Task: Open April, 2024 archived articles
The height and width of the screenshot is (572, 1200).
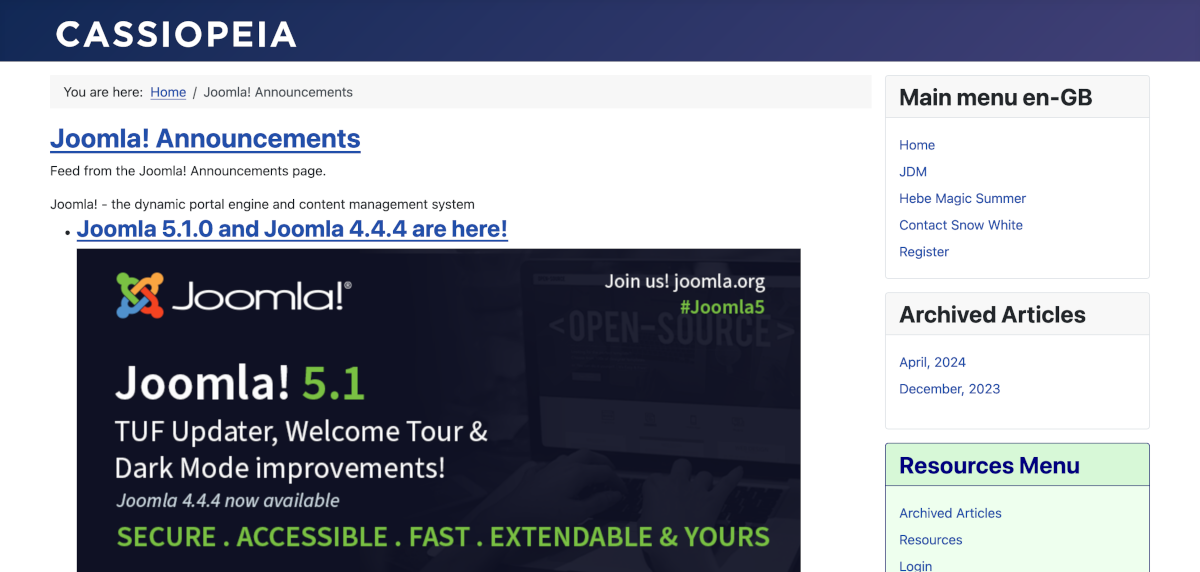Action: [x=932, y=362]
